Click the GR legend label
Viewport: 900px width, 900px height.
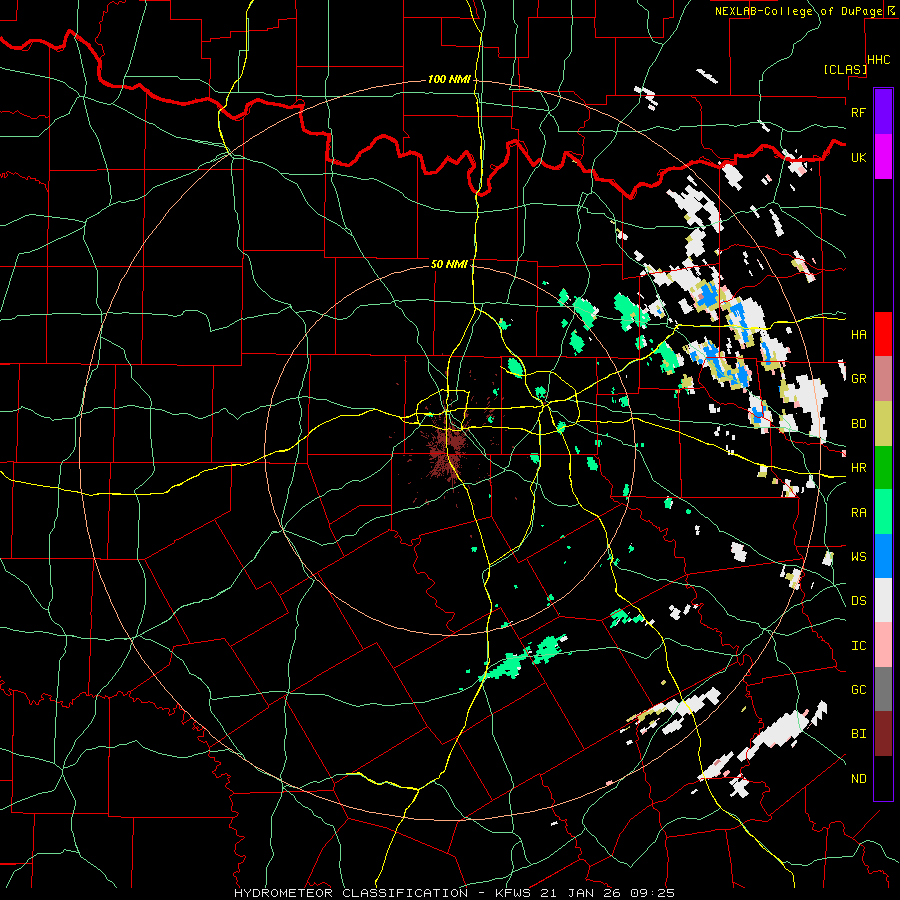coord(858,379)
